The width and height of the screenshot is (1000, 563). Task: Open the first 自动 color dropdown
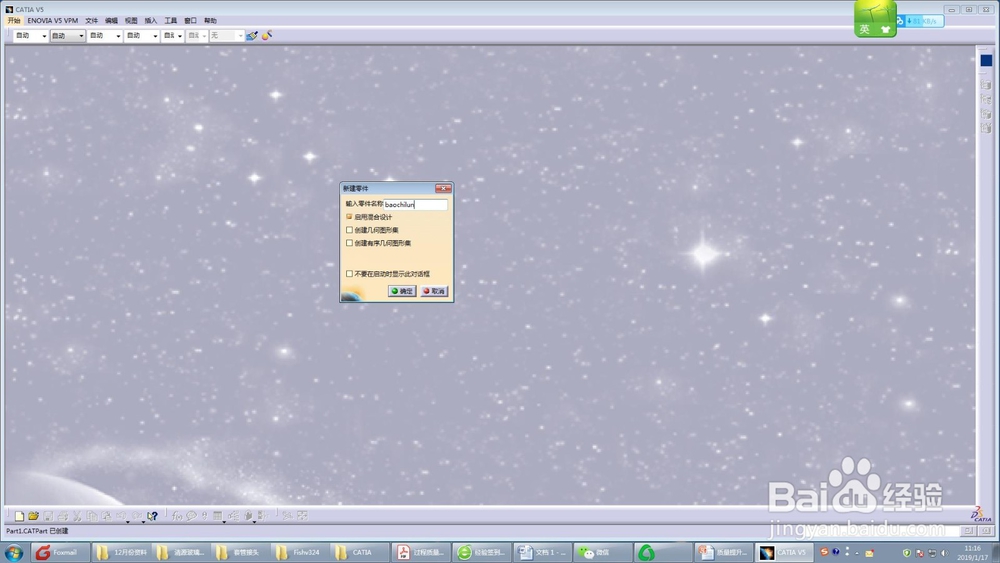click(31, 36)
